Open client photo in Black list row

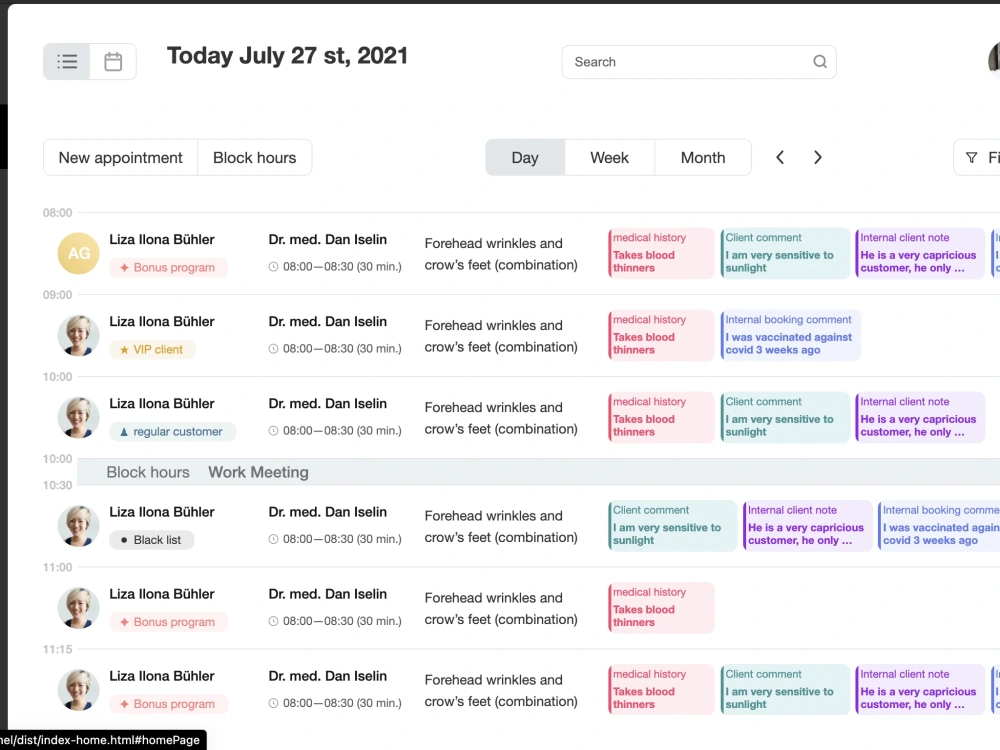(78, 526)
